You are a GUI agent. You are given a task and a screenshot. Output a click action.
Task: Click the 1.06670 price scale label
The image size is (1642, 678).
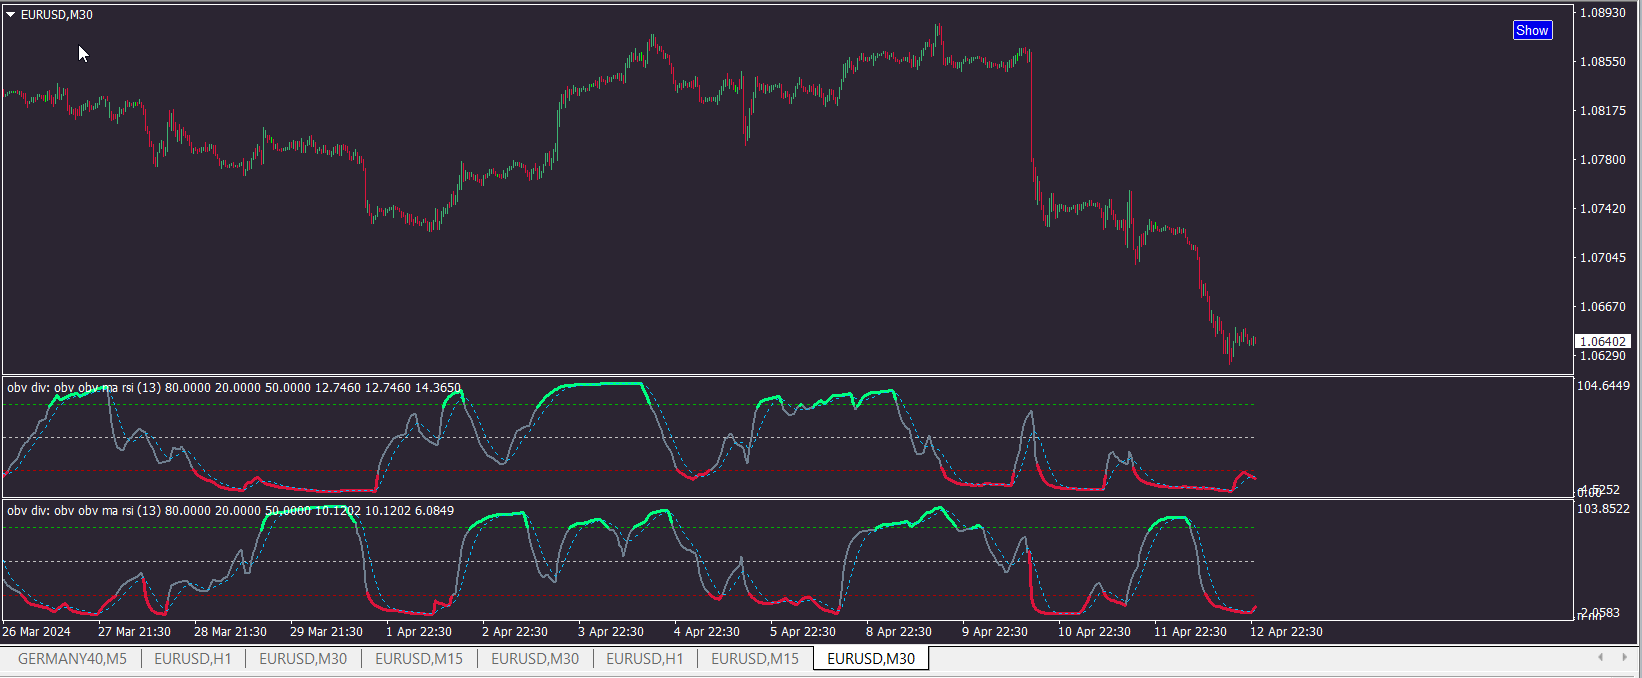(1603, 307)
